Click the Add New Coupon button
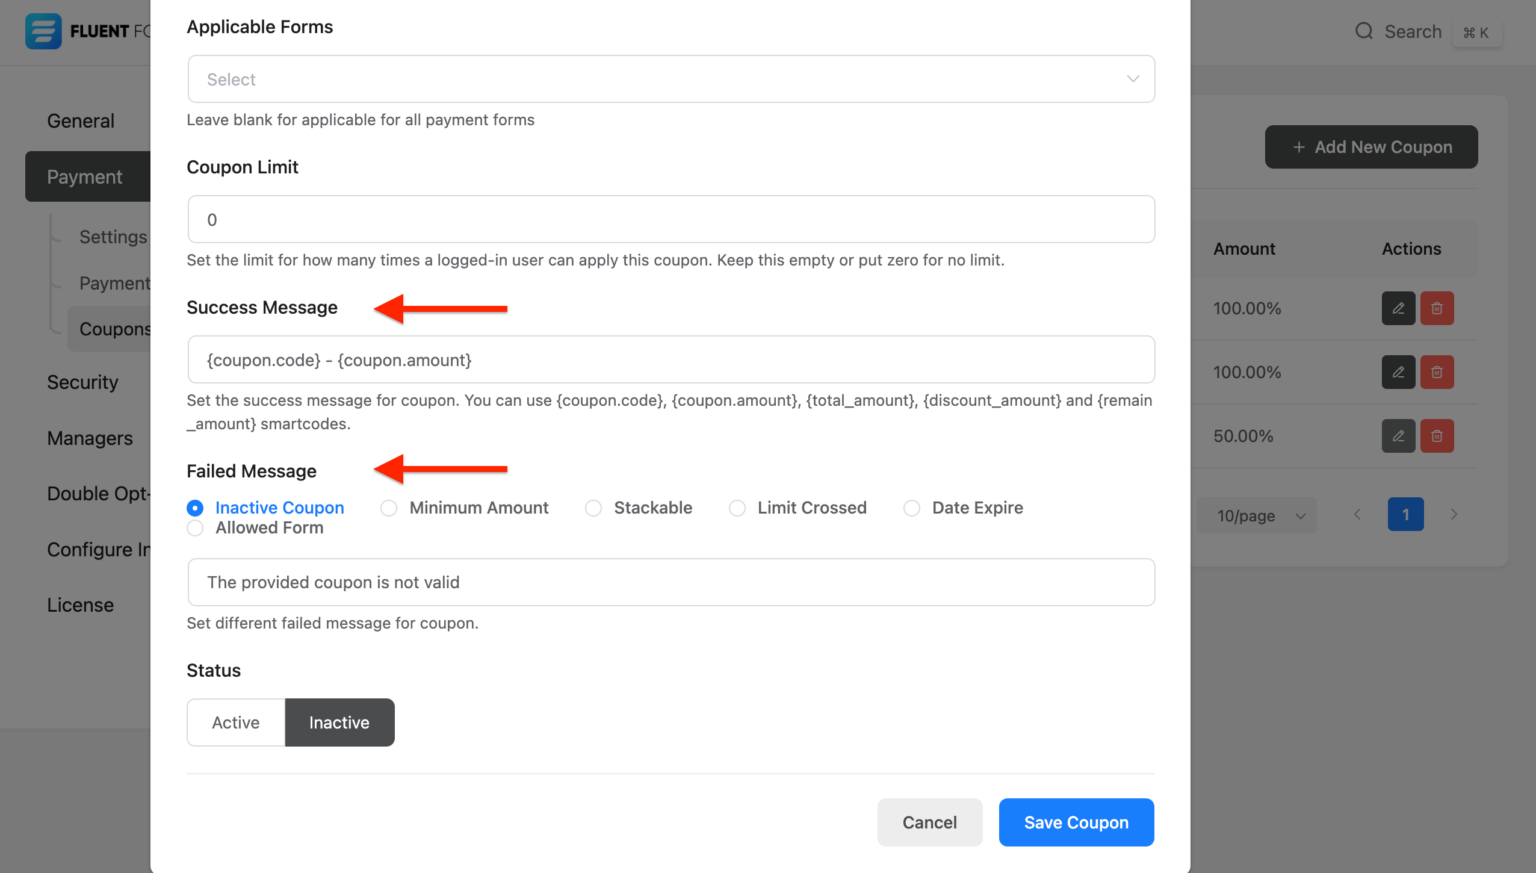This screenshot has width=1536, height=873. (x=1371, y=146)
